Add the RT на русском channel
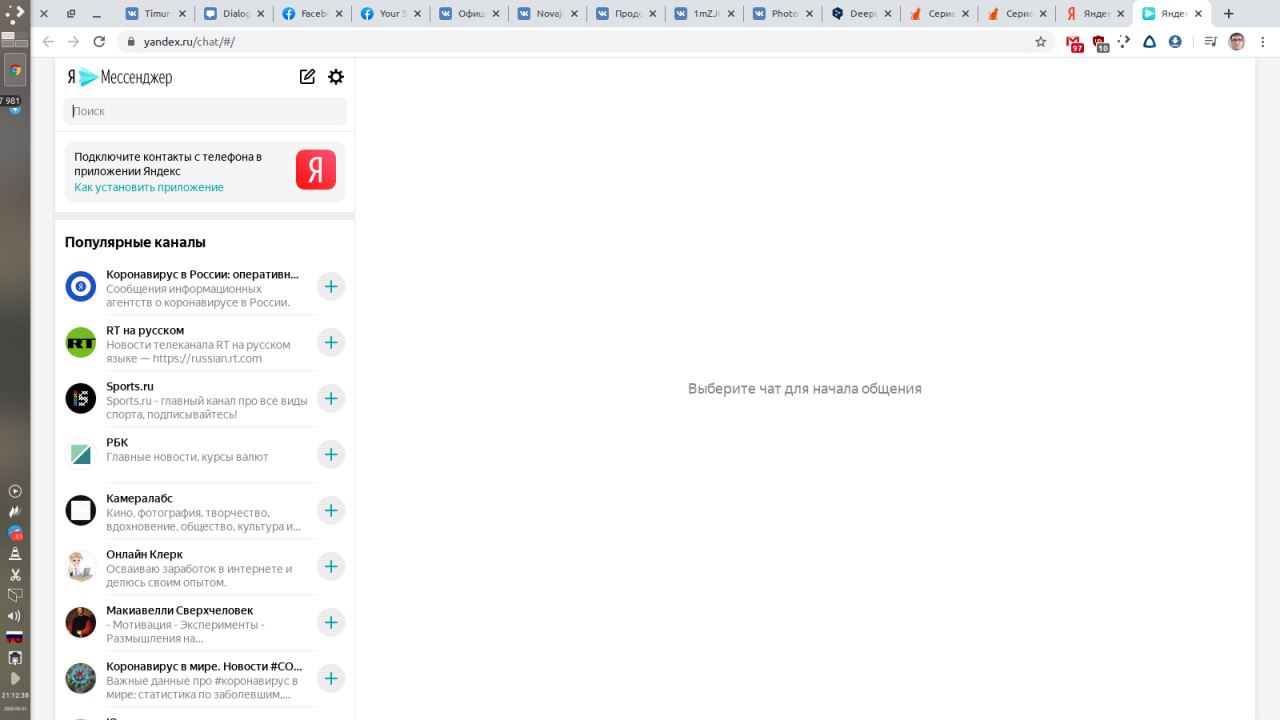This screenshot has width=1280, height=720. point(331,343)
